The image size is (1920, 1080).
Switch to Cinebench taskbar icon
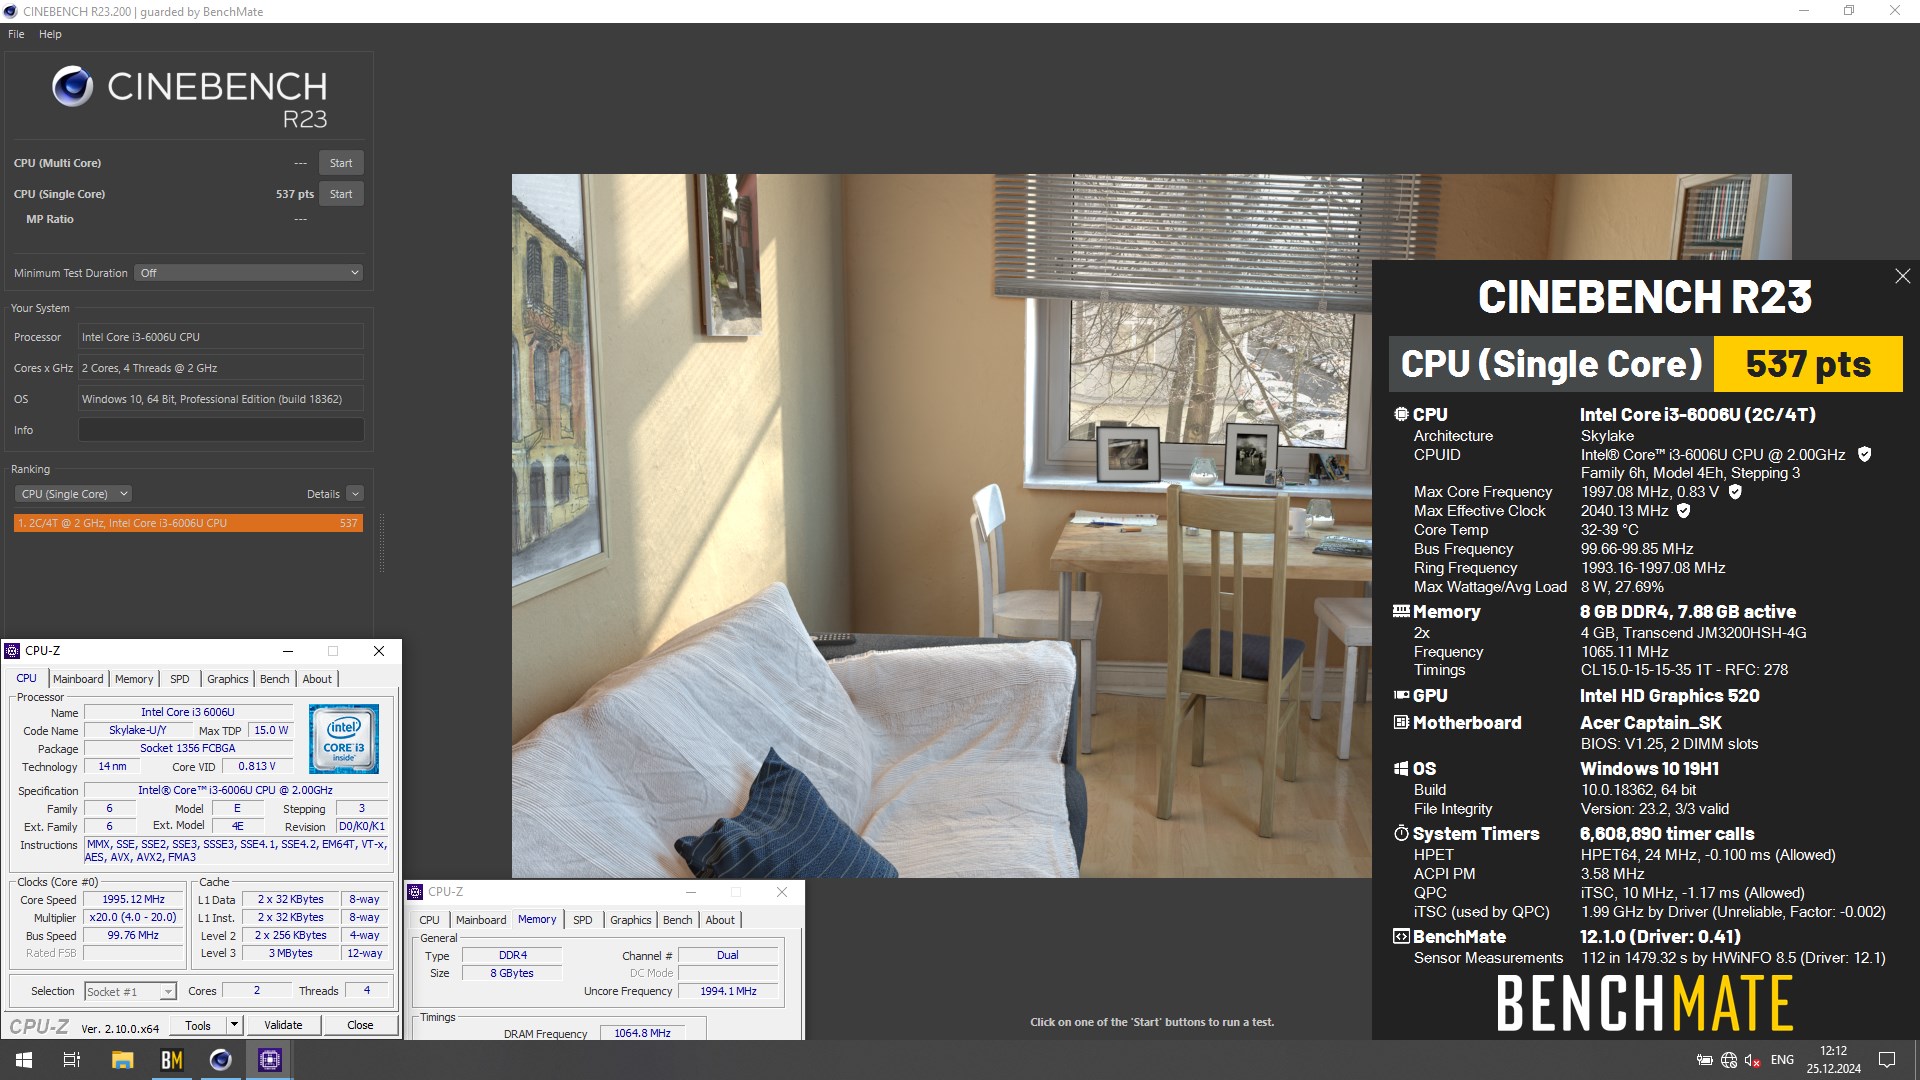220,1060
